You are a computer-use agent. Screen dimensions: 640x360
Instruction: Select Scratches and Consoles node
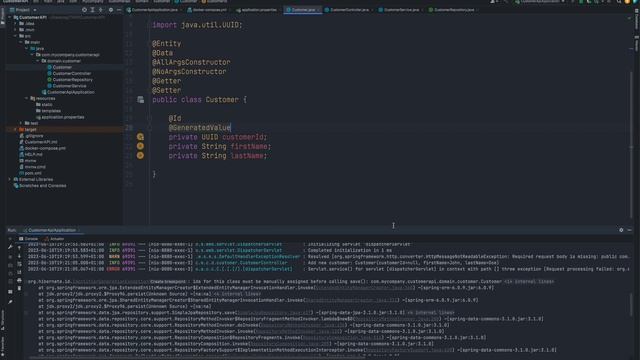tap(40, 186)
